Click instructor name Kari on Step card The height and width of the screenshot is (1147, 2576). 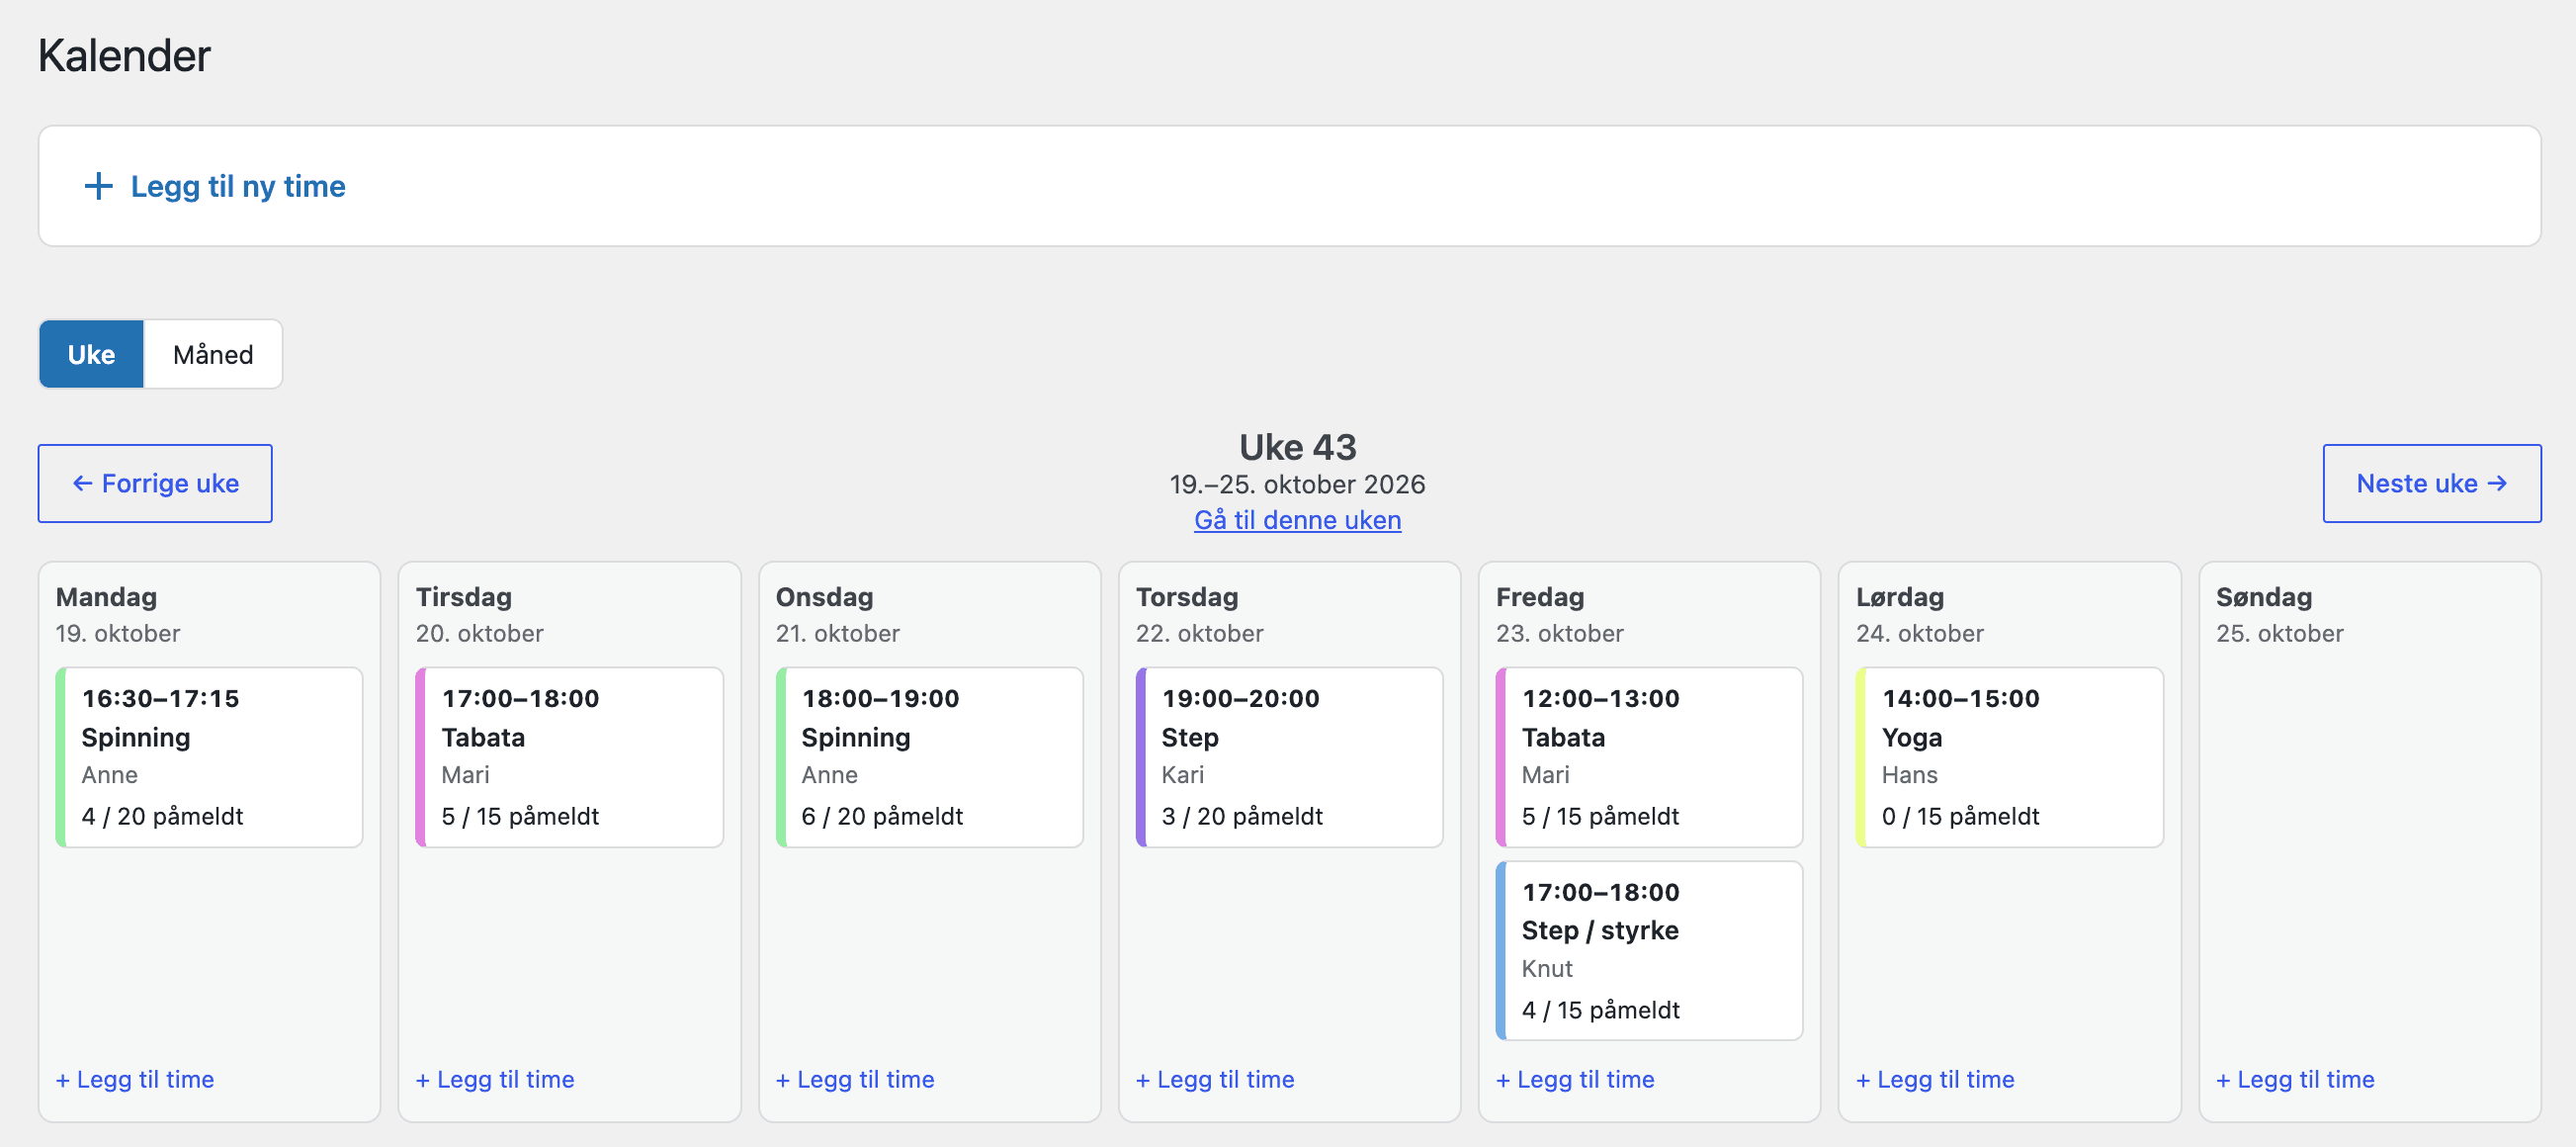1182,775
